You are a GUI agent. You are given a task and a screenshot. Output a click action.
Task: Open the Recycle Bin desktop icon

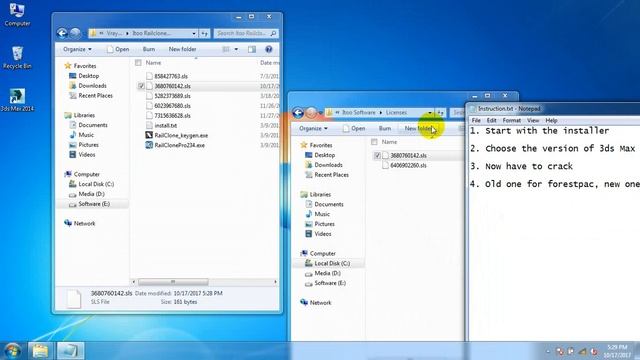[x=17, y=57]
